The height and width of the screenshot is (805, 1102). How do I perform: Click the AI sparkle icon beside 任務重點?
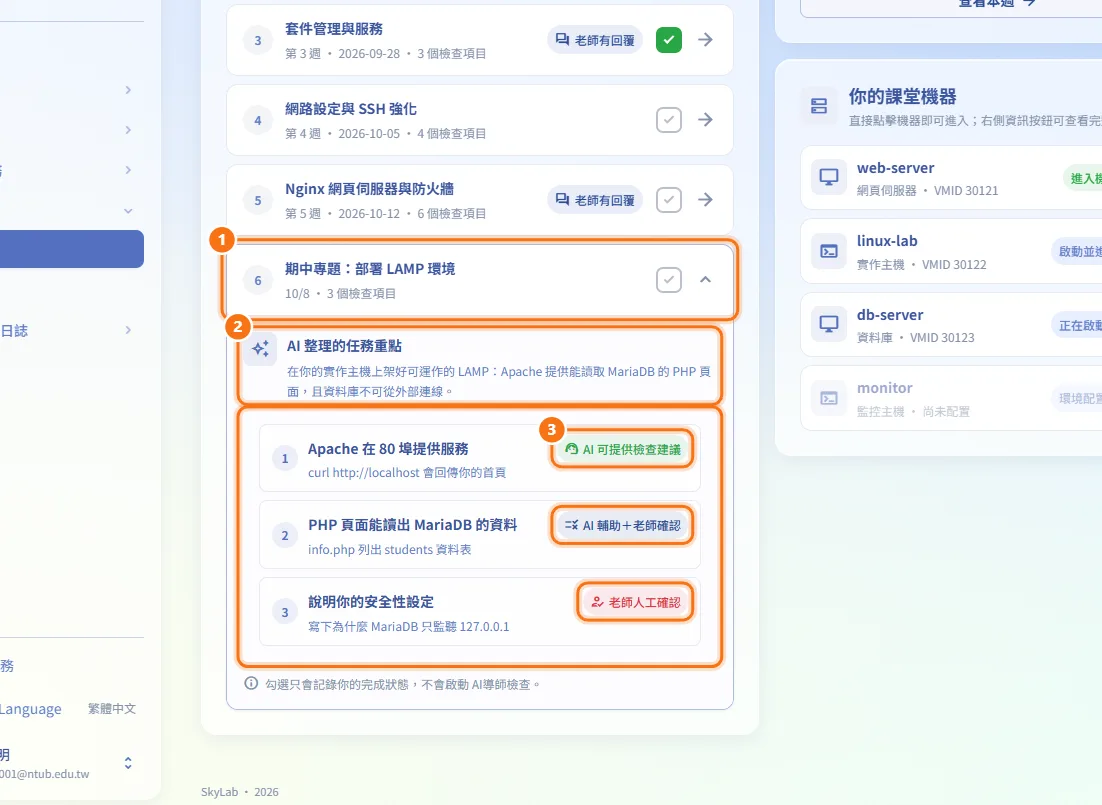pos(261,349)
